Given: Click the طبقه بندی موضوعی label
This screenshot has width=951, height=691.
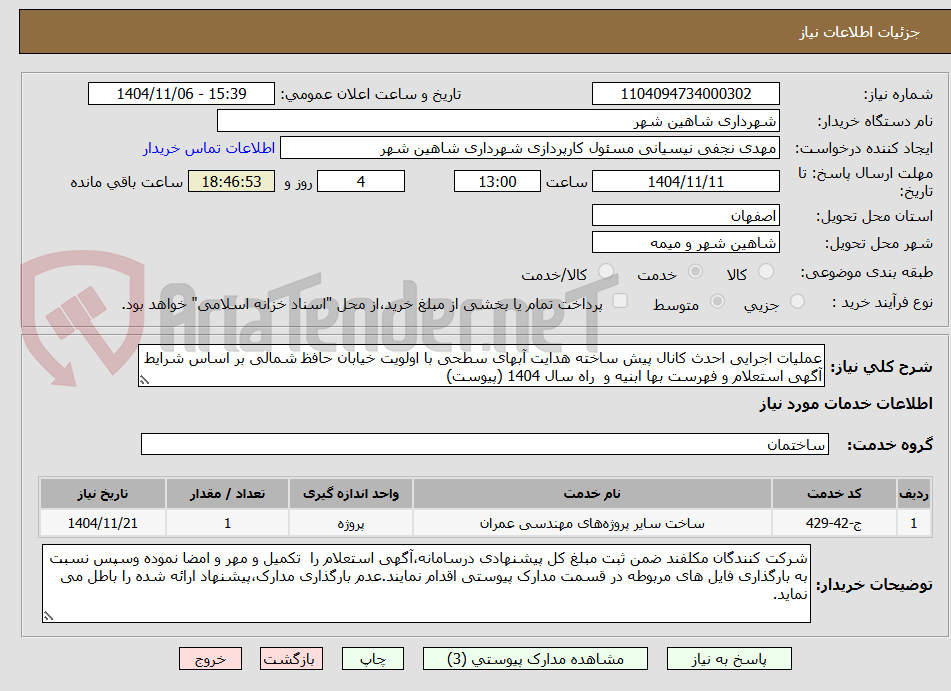Looking at the screenshot, I should (x=867, y=272).
